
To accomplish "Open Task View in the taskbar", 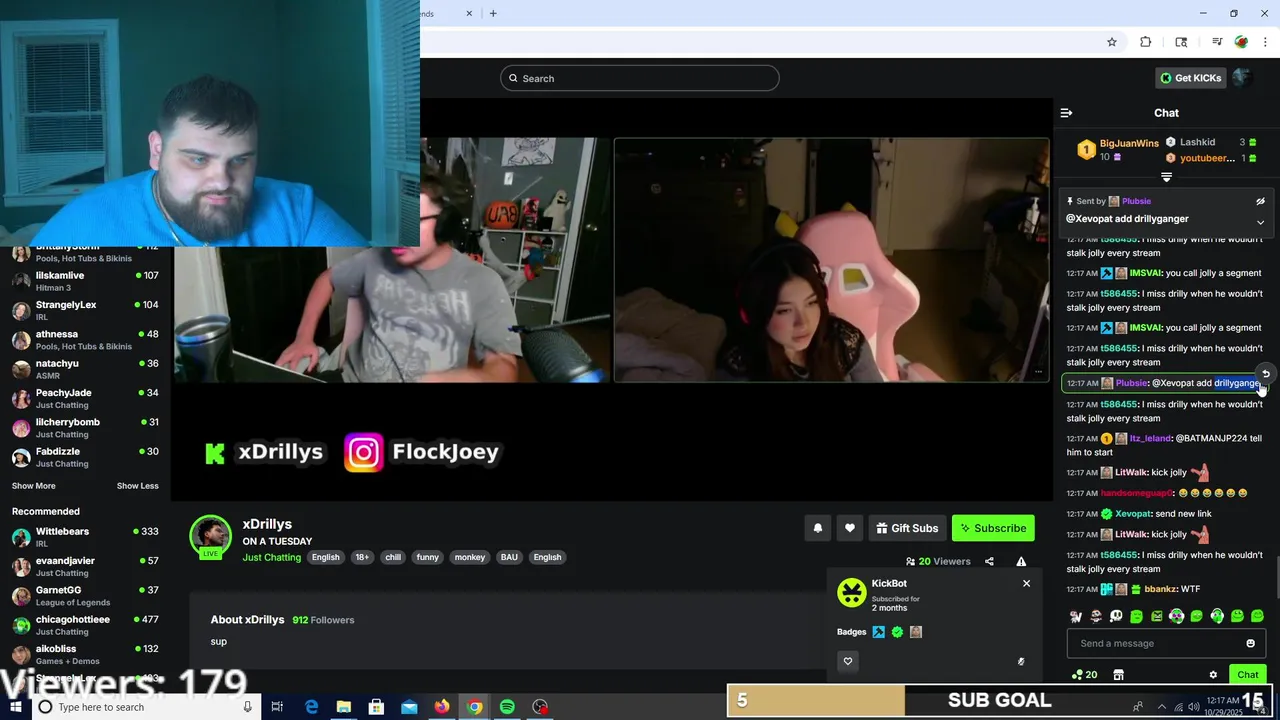I will (x=277, y=707).
